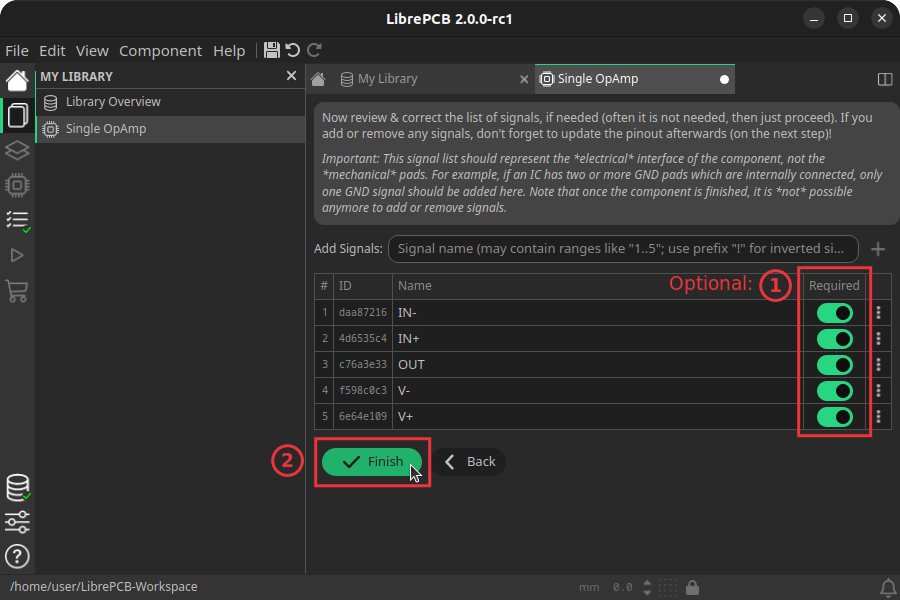Viewport: 900px width, 600px height.
Task: Open the three-dot menu for the V- signal
Action: [x=877, y=390]
